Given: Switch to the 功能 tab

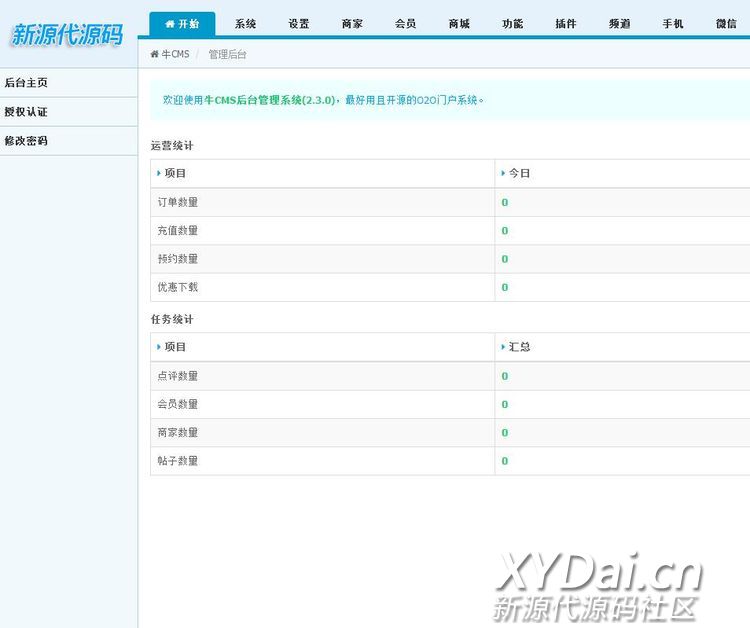Looking at the screenshot, I should tap(512, 24).
